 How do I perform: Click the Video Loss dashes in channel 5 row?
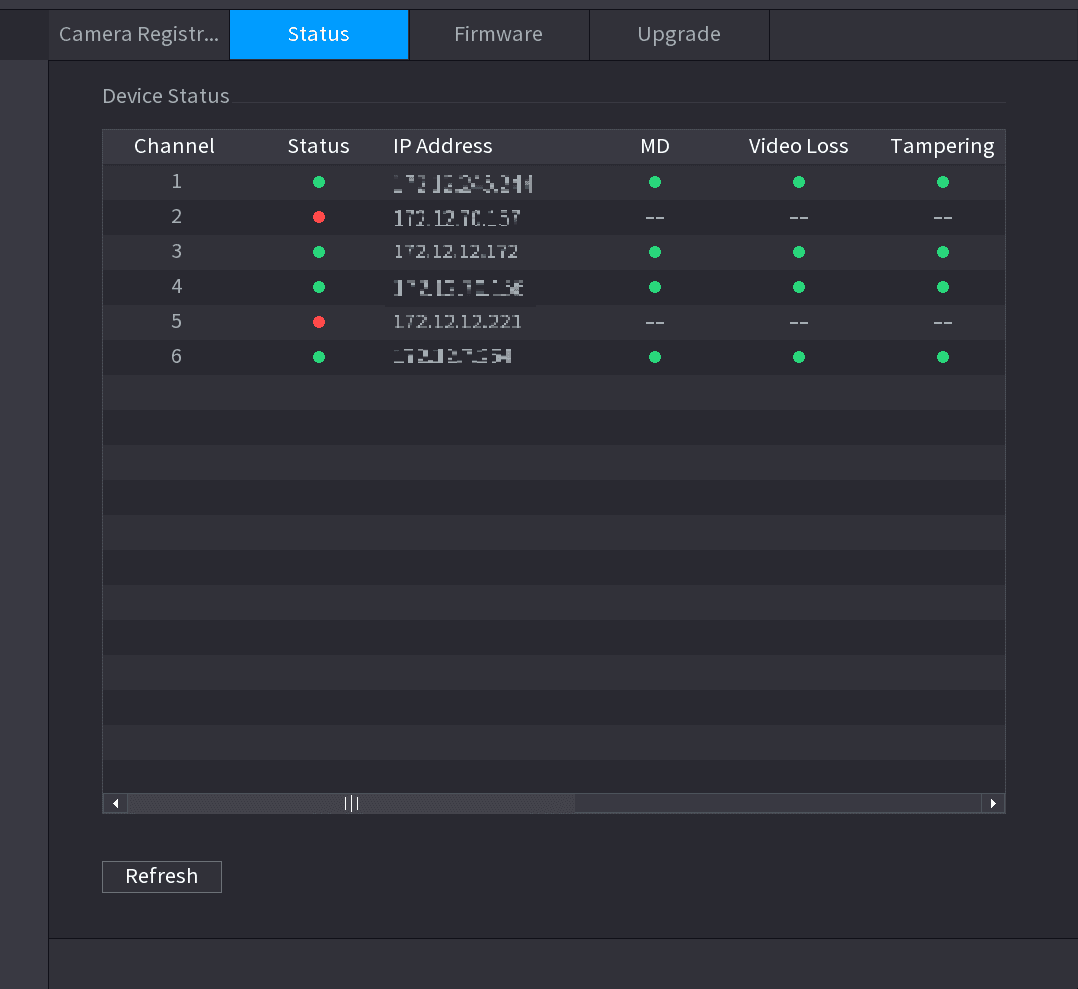[x=799, y=322]
